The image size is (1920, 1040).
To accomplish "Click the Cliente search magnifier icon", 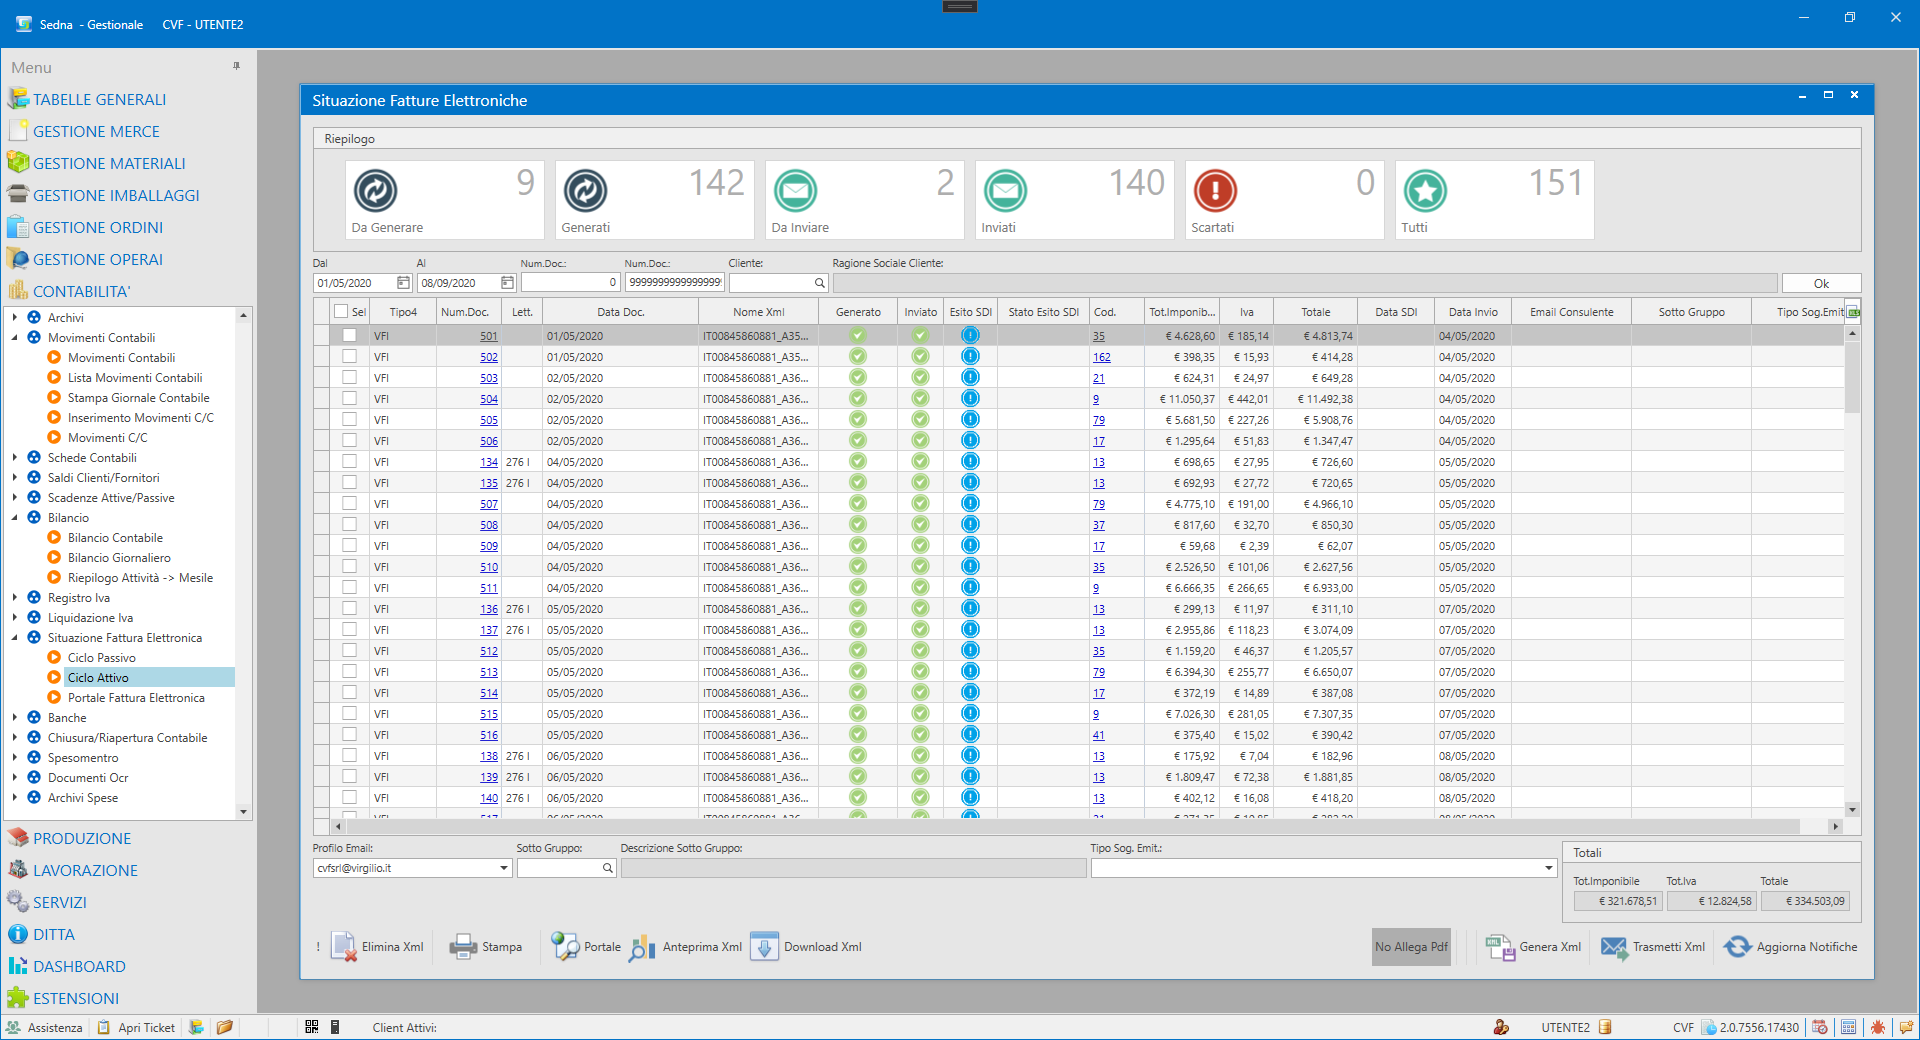I will 820,283.
